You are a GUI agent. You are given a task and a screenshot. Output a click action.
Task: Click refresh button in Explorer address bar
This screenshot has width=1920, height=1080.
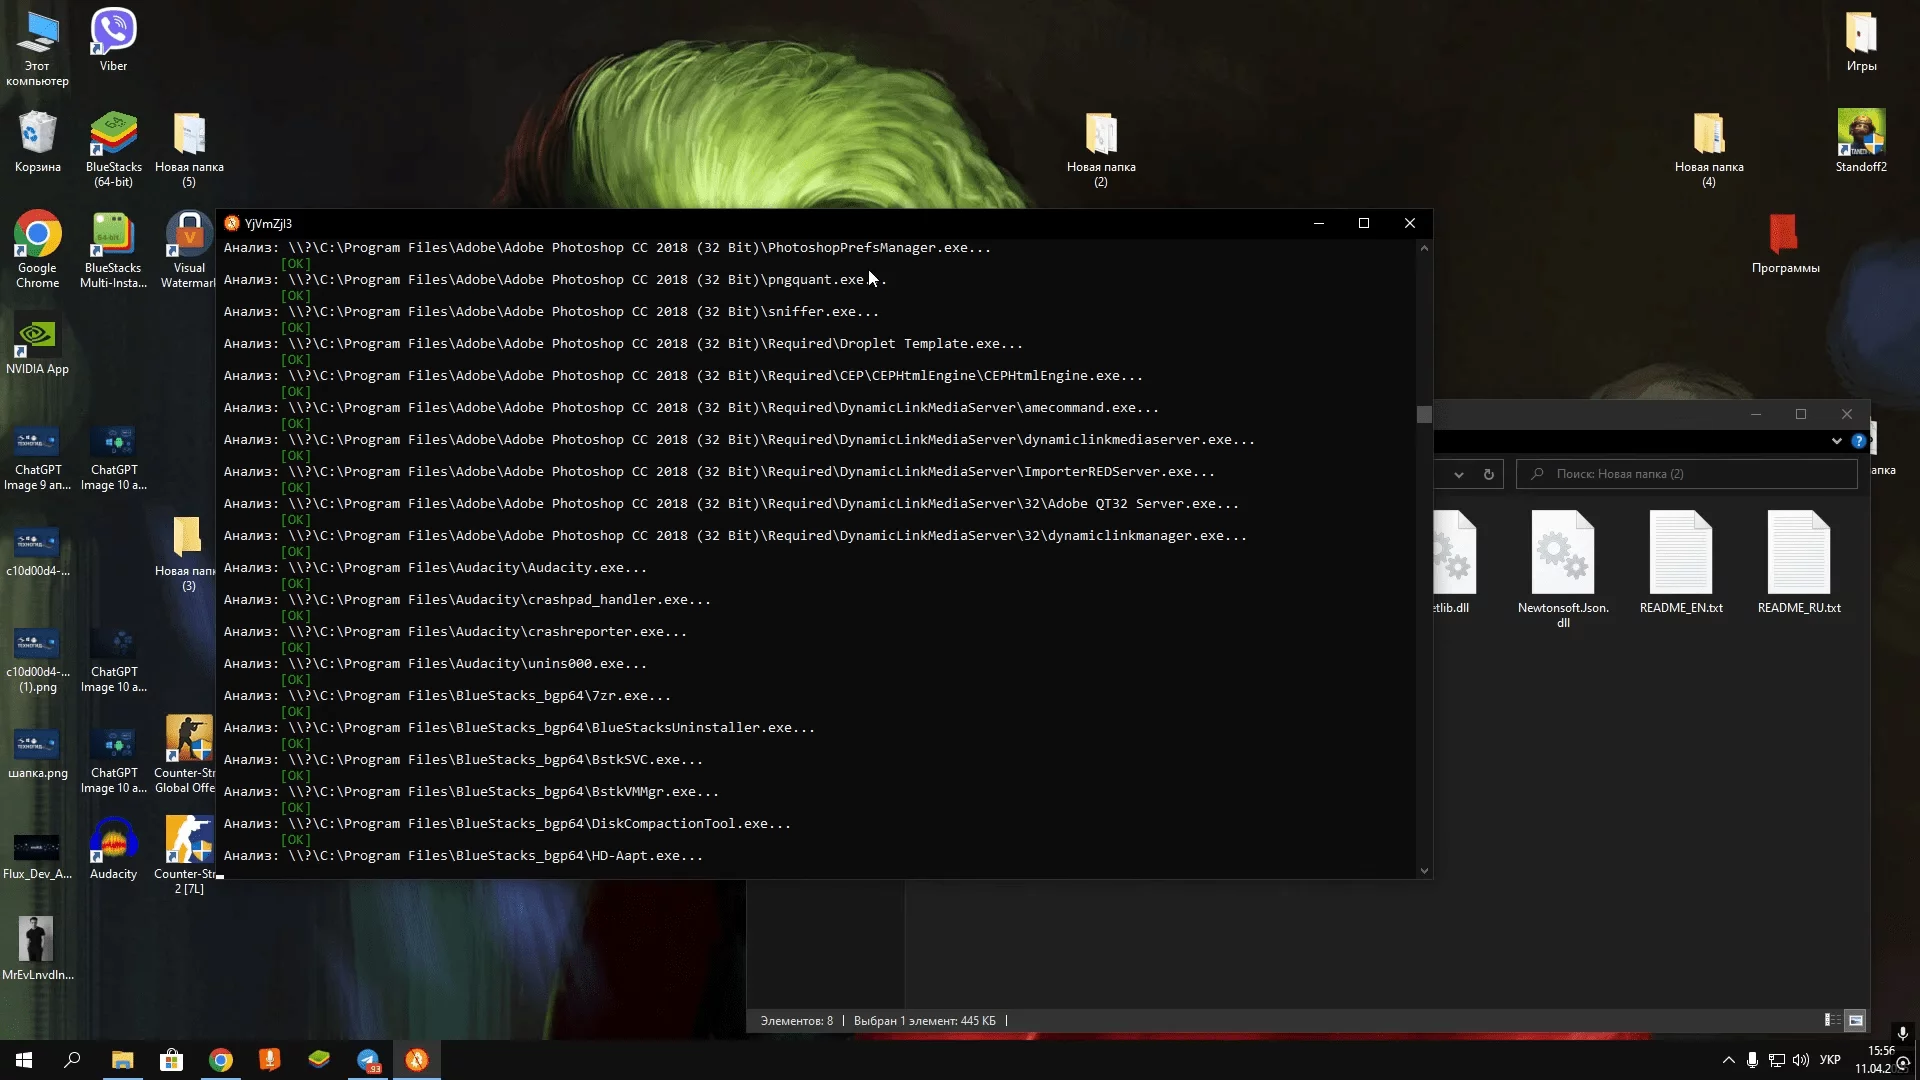coord(1488,475)
